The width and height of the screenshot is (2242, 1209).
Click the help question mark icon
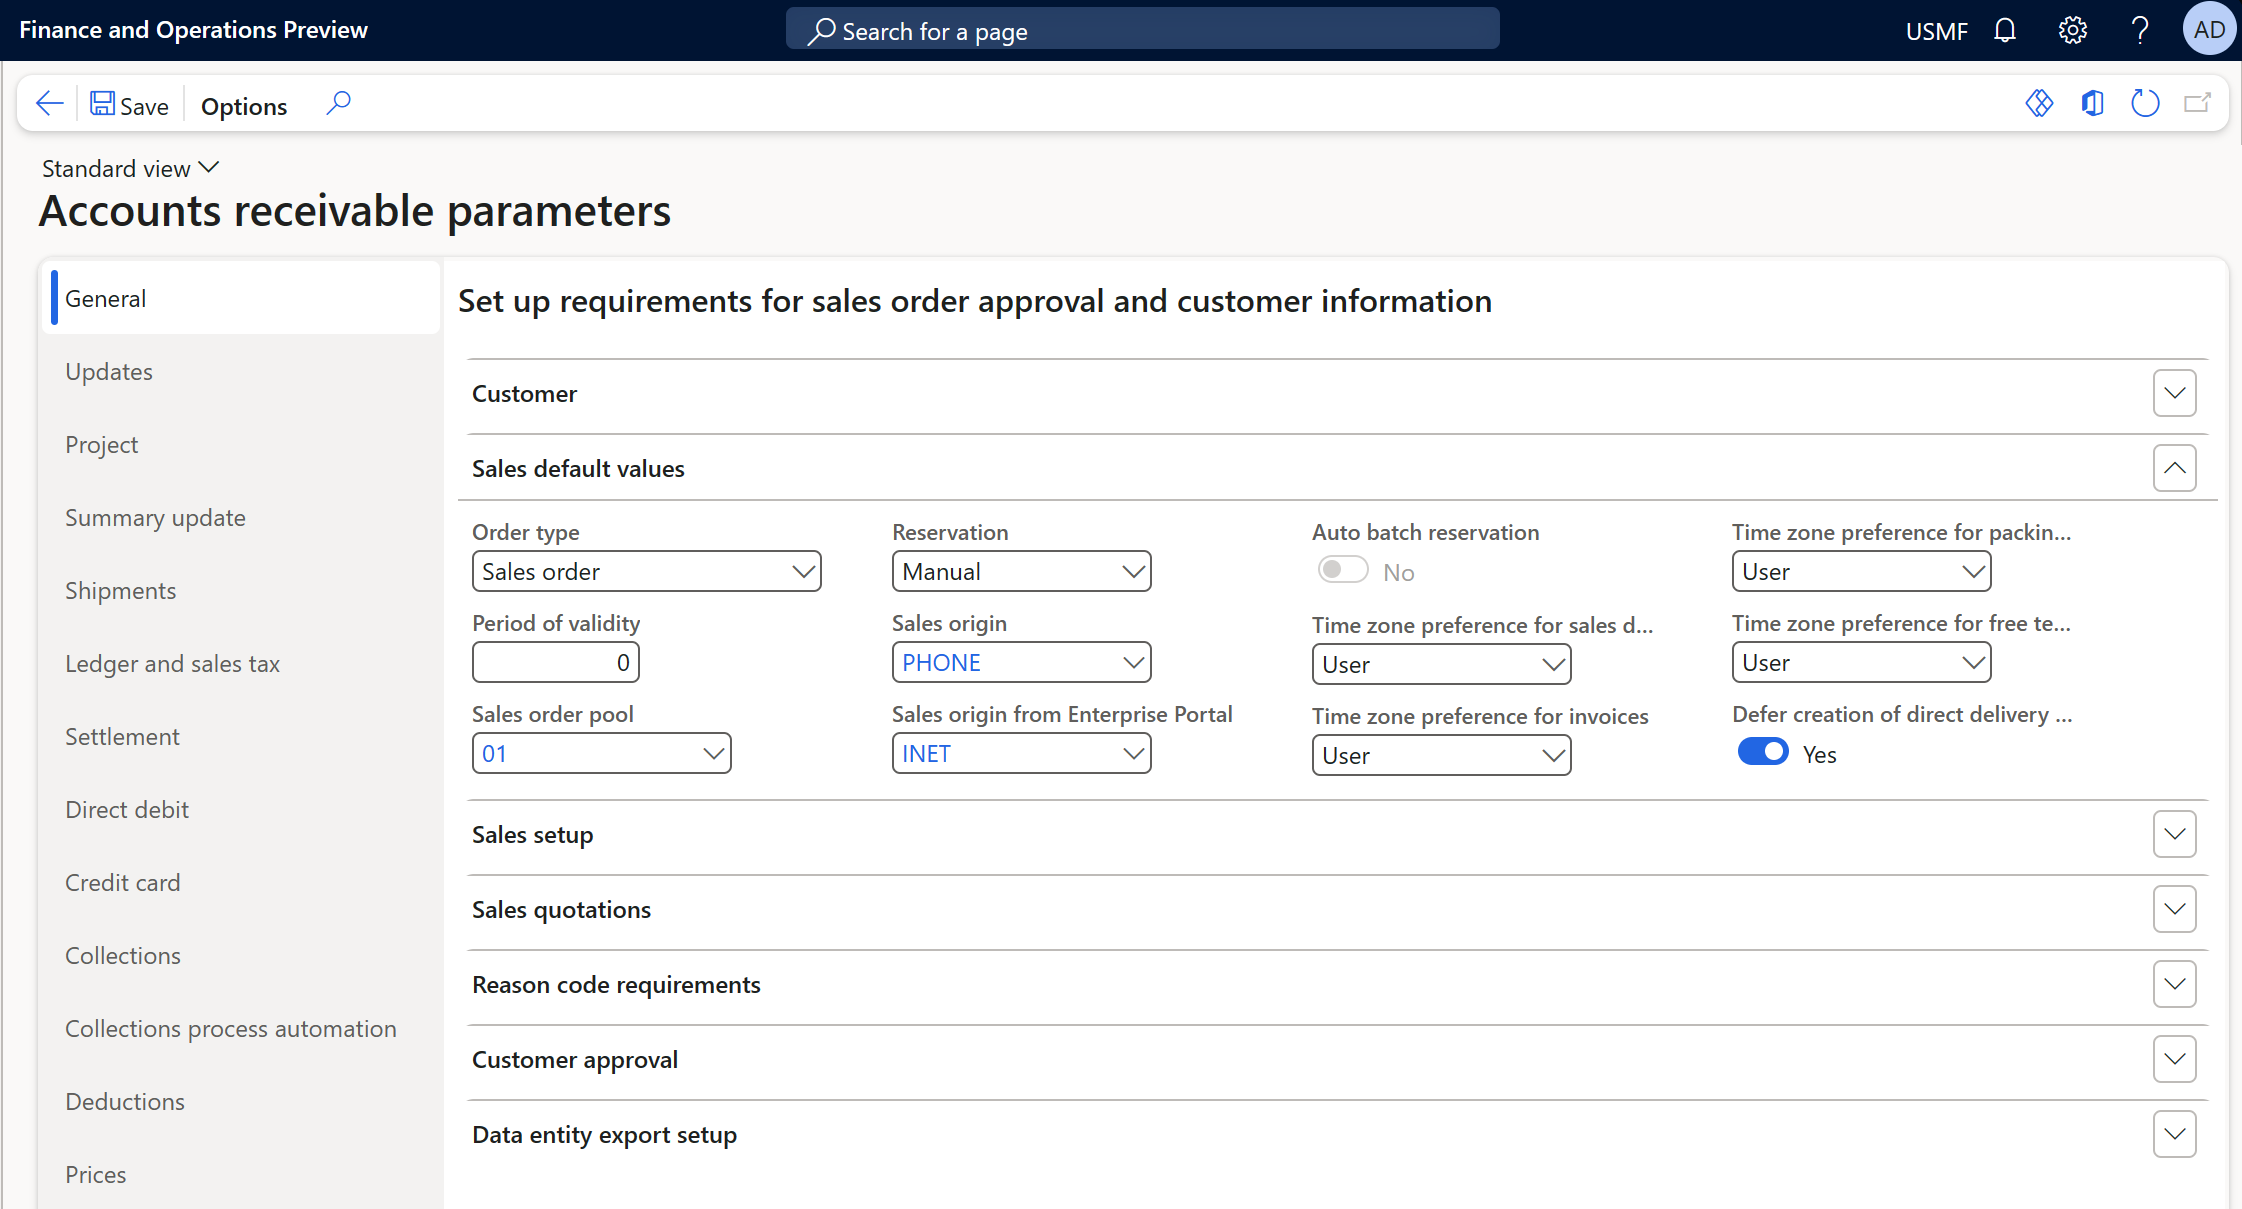pyautogui.click(x=2139, y=31)
